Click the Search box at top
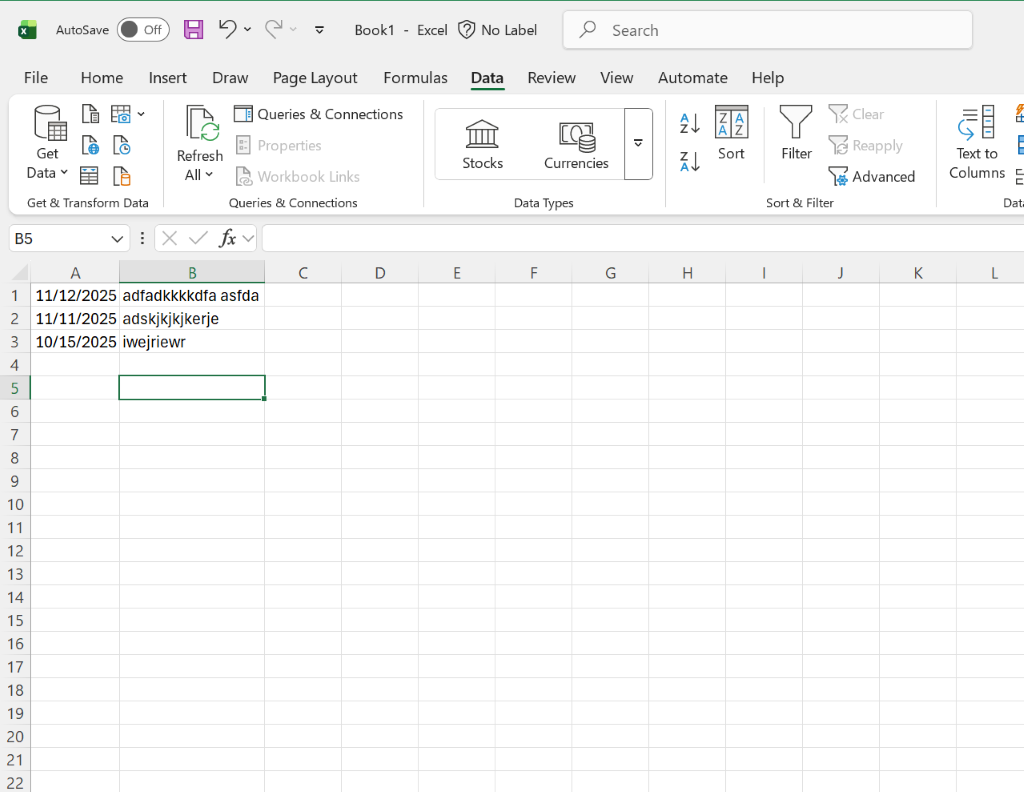 767,30
